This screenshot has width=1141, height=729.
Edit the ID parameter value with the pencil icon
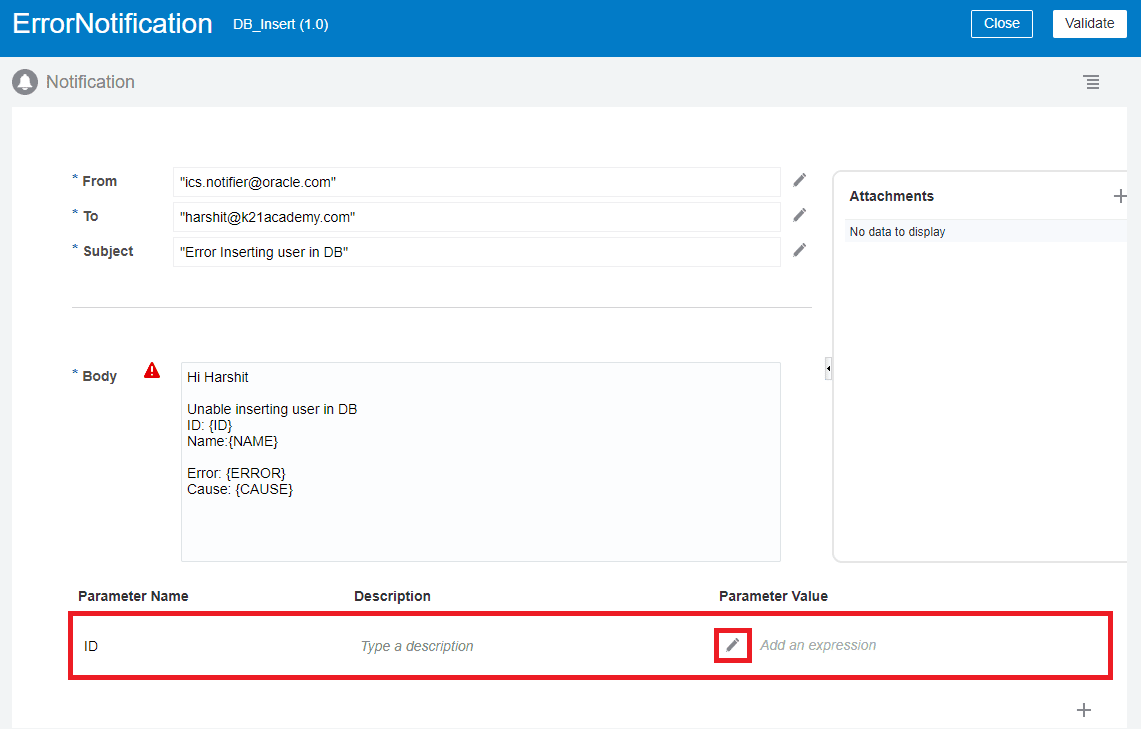tap(733, 646)
